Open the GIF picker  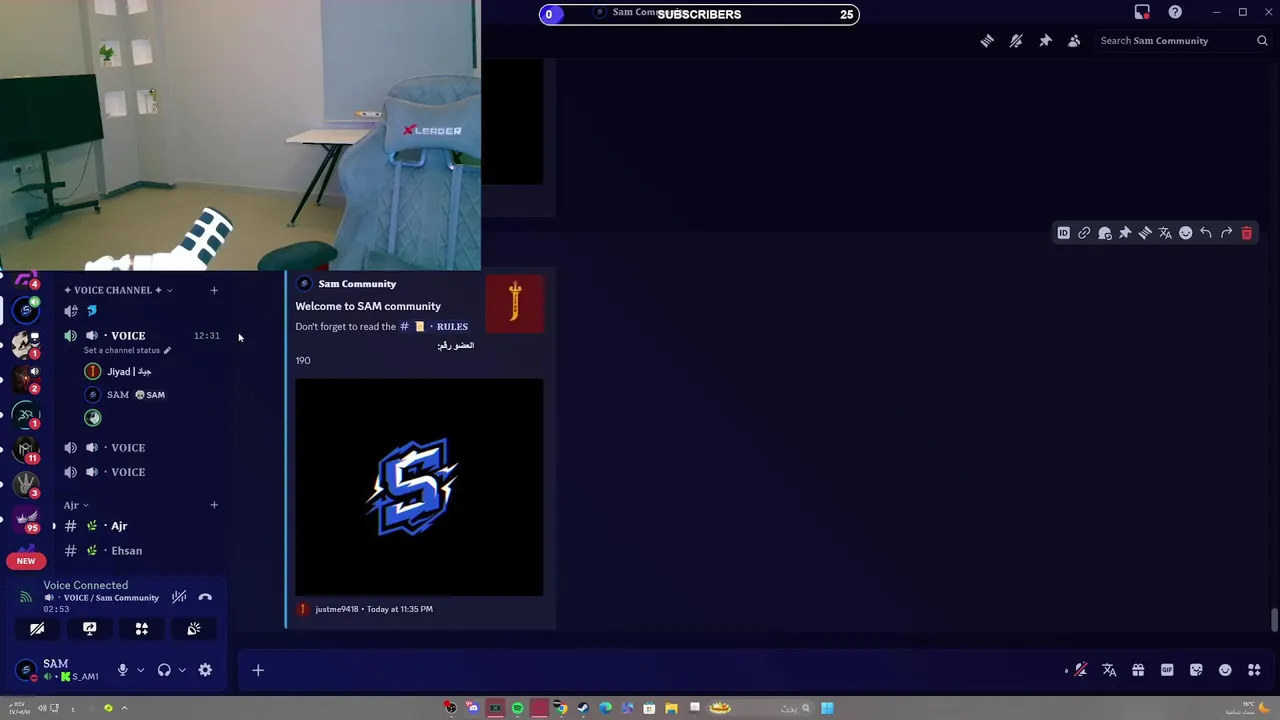point(1167,670)
